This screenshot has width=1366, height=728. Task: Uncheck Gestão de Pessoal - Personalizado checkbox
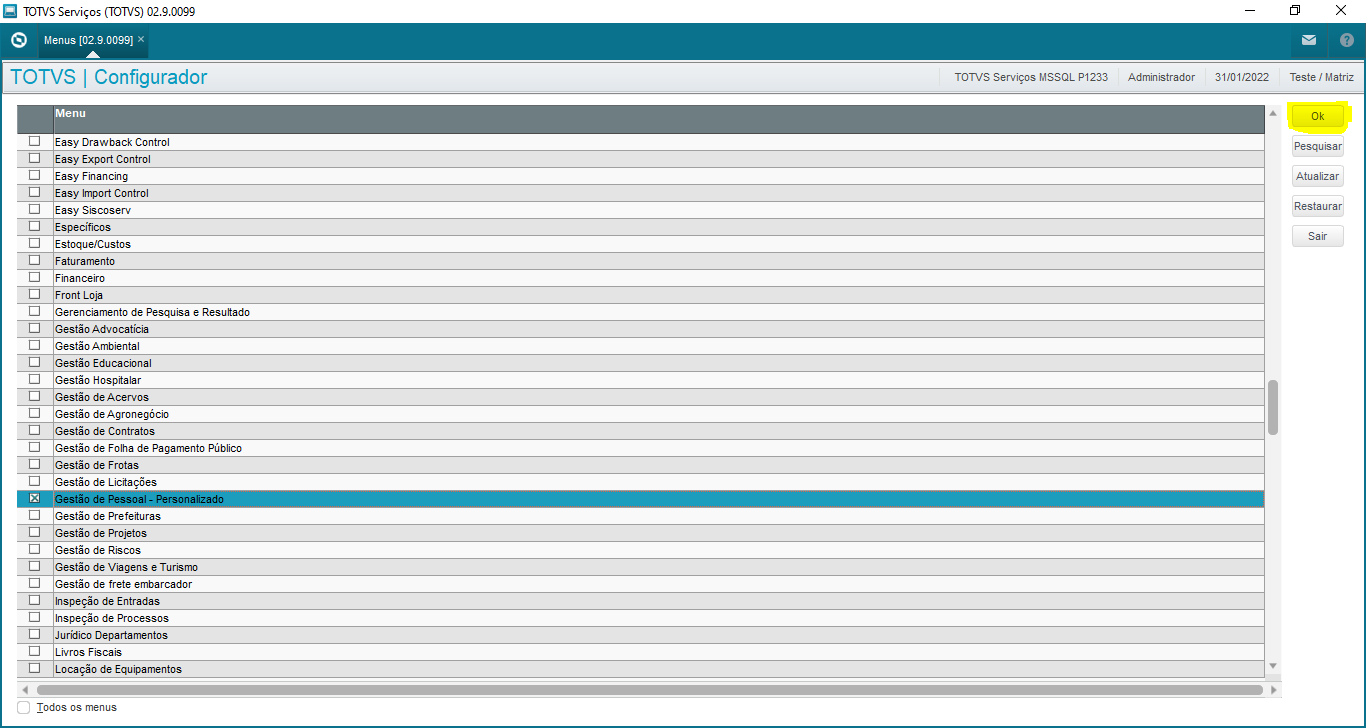click(x=35, y=499)
